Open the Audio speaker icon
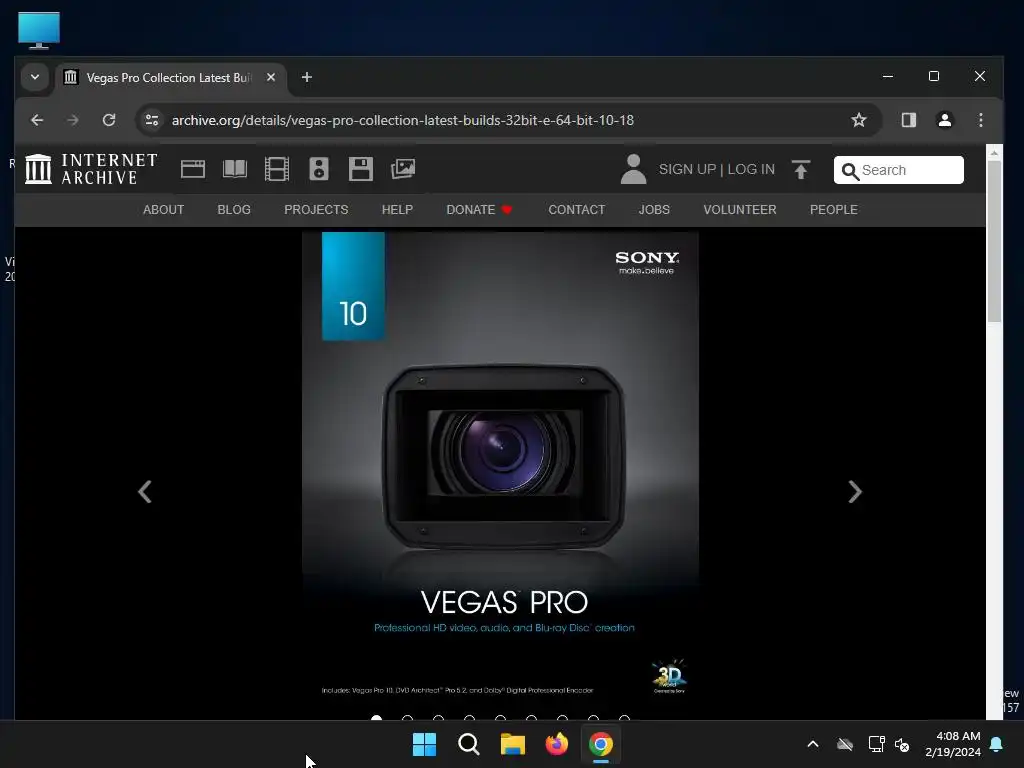The height and width of the screenshot is (768, 1024). tap(319, 169)
